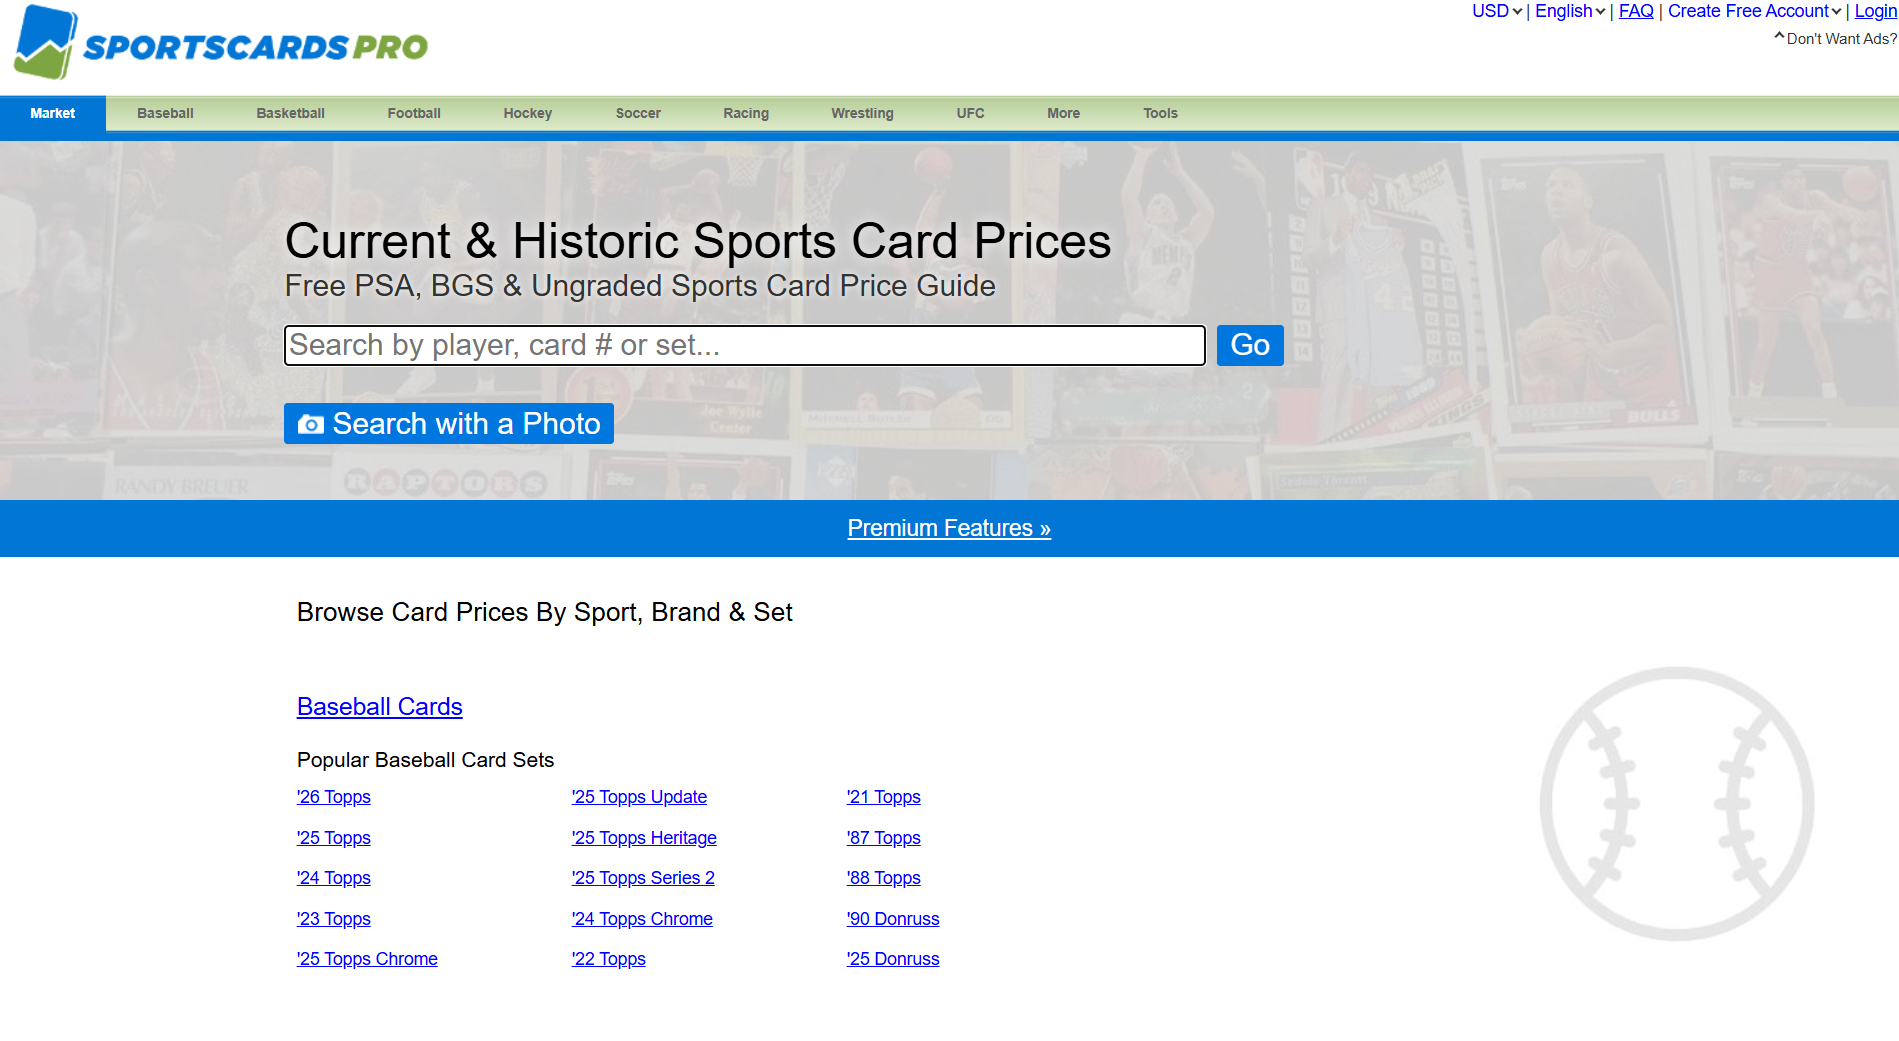Open the Baseball Cards heading link
Viewport: 1899px width, 1041px height.
[x=379, y=707]
